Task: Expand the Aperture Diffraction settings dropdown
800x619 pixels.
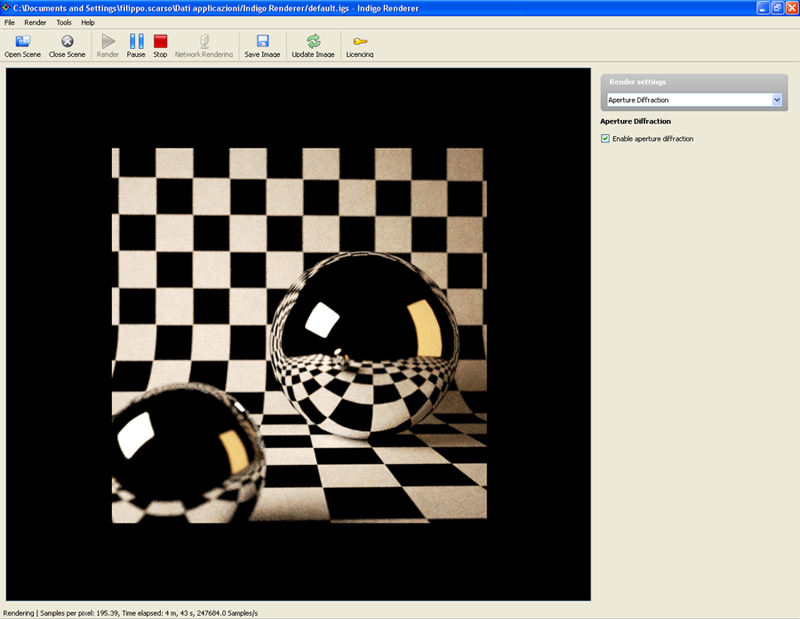Action: (x=777, y=100)
